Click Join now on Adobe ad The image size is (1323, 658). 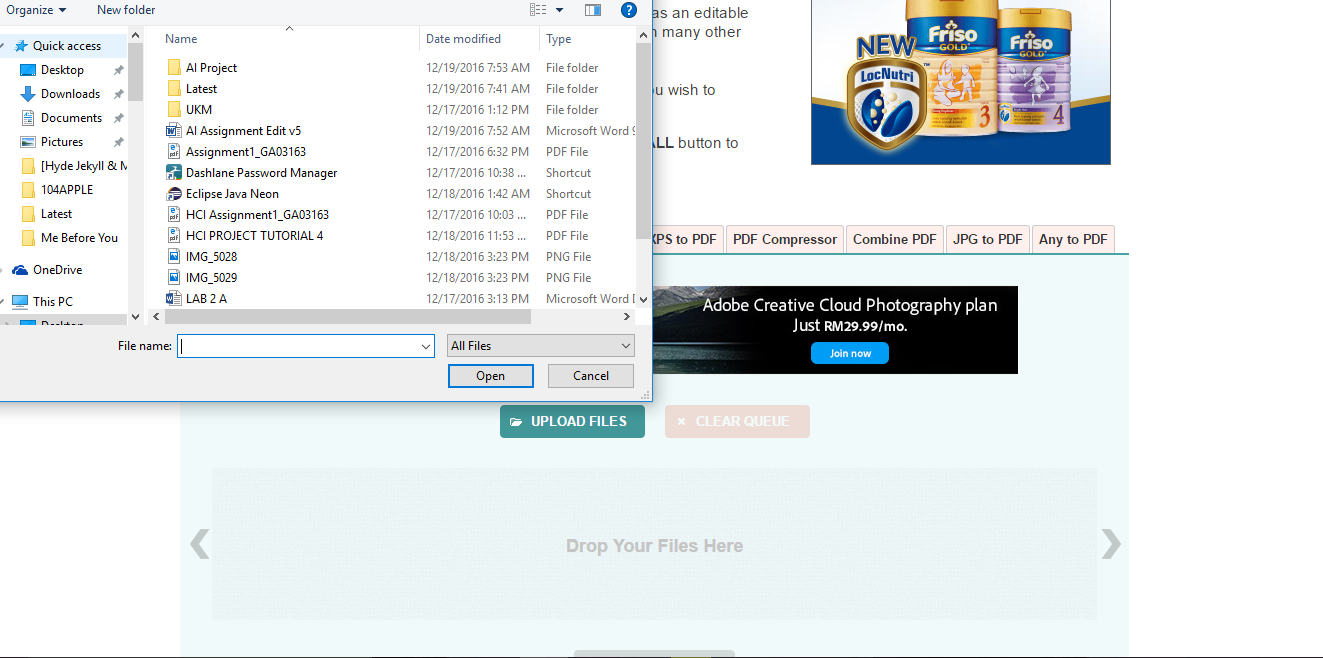click(x=850, y=353)
